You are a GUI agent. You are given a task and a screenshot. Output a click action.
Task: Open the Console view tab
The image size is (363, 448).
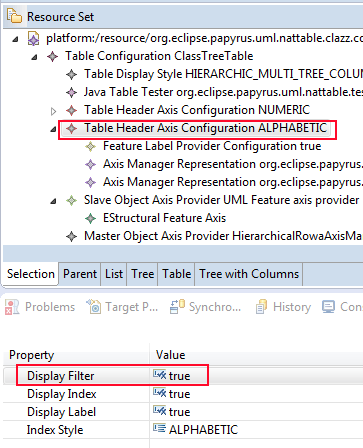pos(342,307)
